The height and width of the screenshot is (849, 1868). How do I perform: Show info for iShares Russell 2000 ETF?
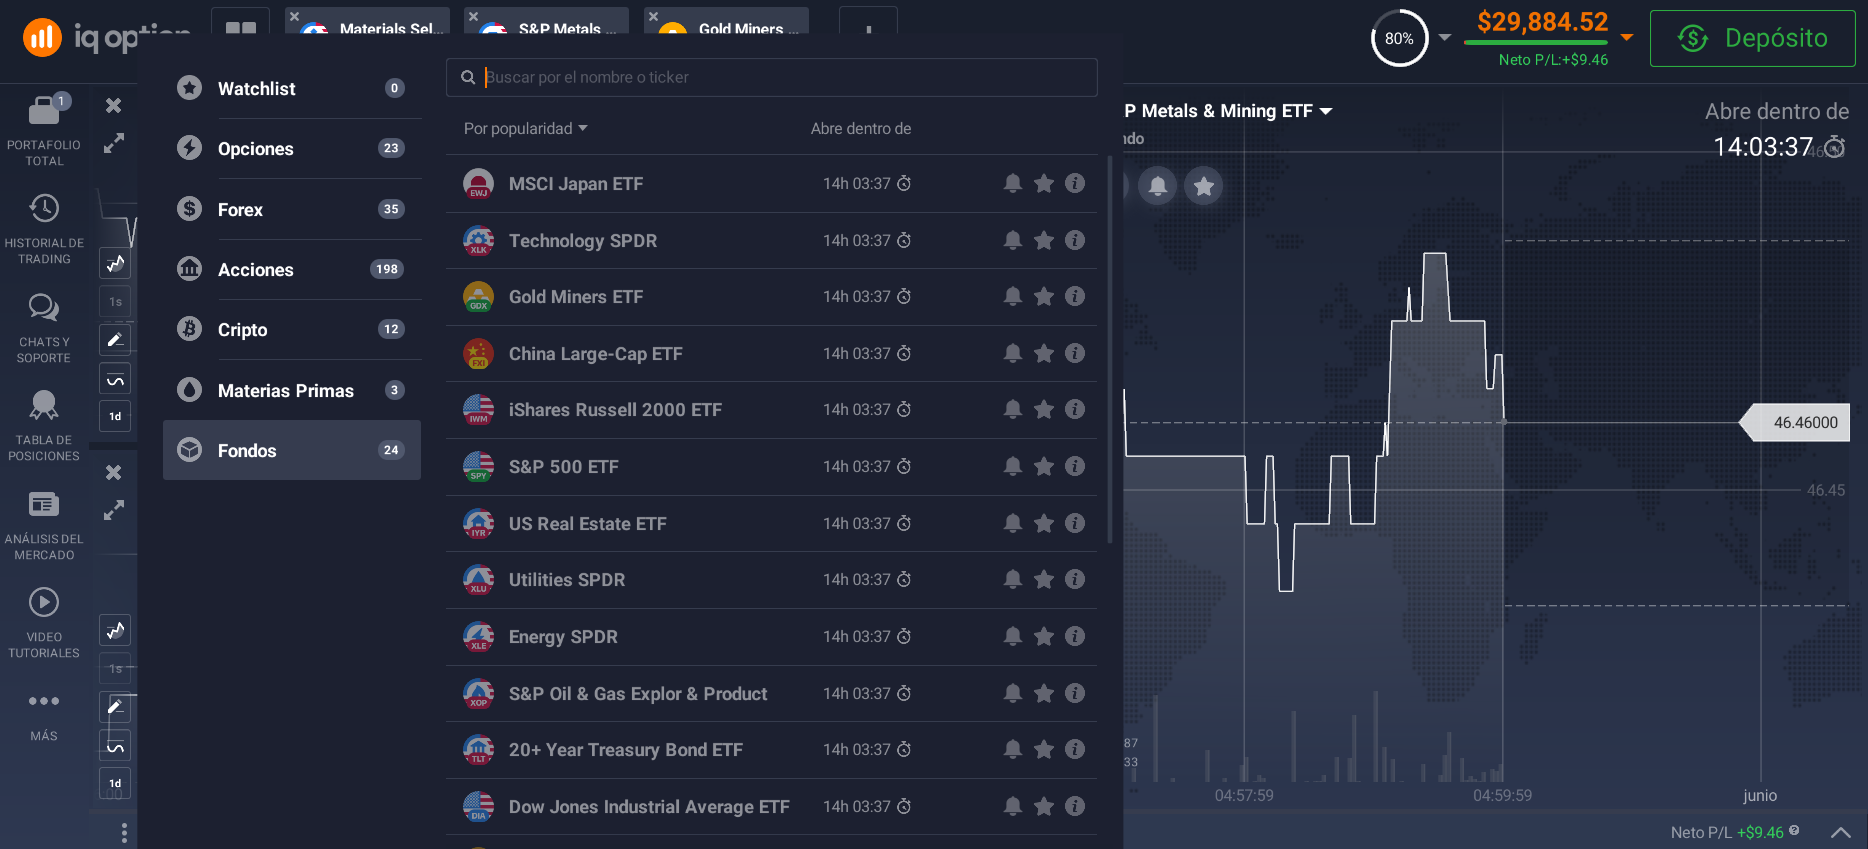coord(1075,409)
